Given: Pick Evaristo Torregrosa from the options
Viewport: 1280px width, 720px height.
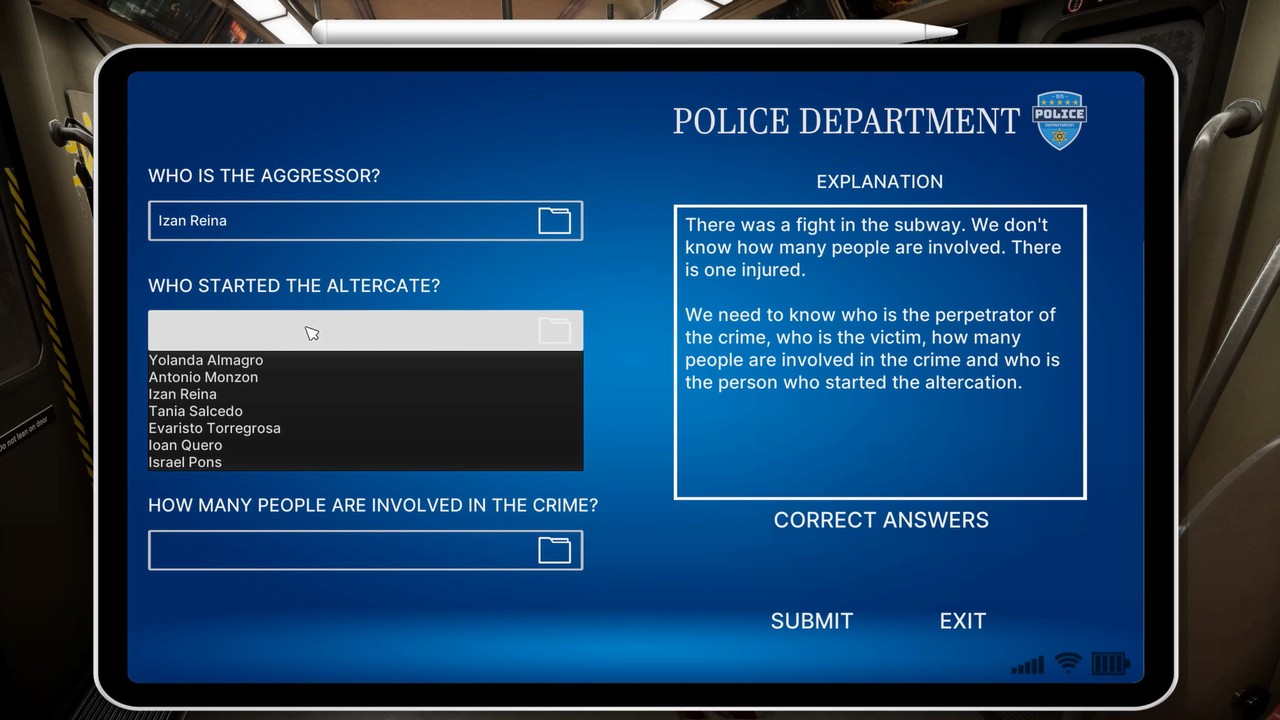Looking at the screenshot, I should (x=214, y=428).
